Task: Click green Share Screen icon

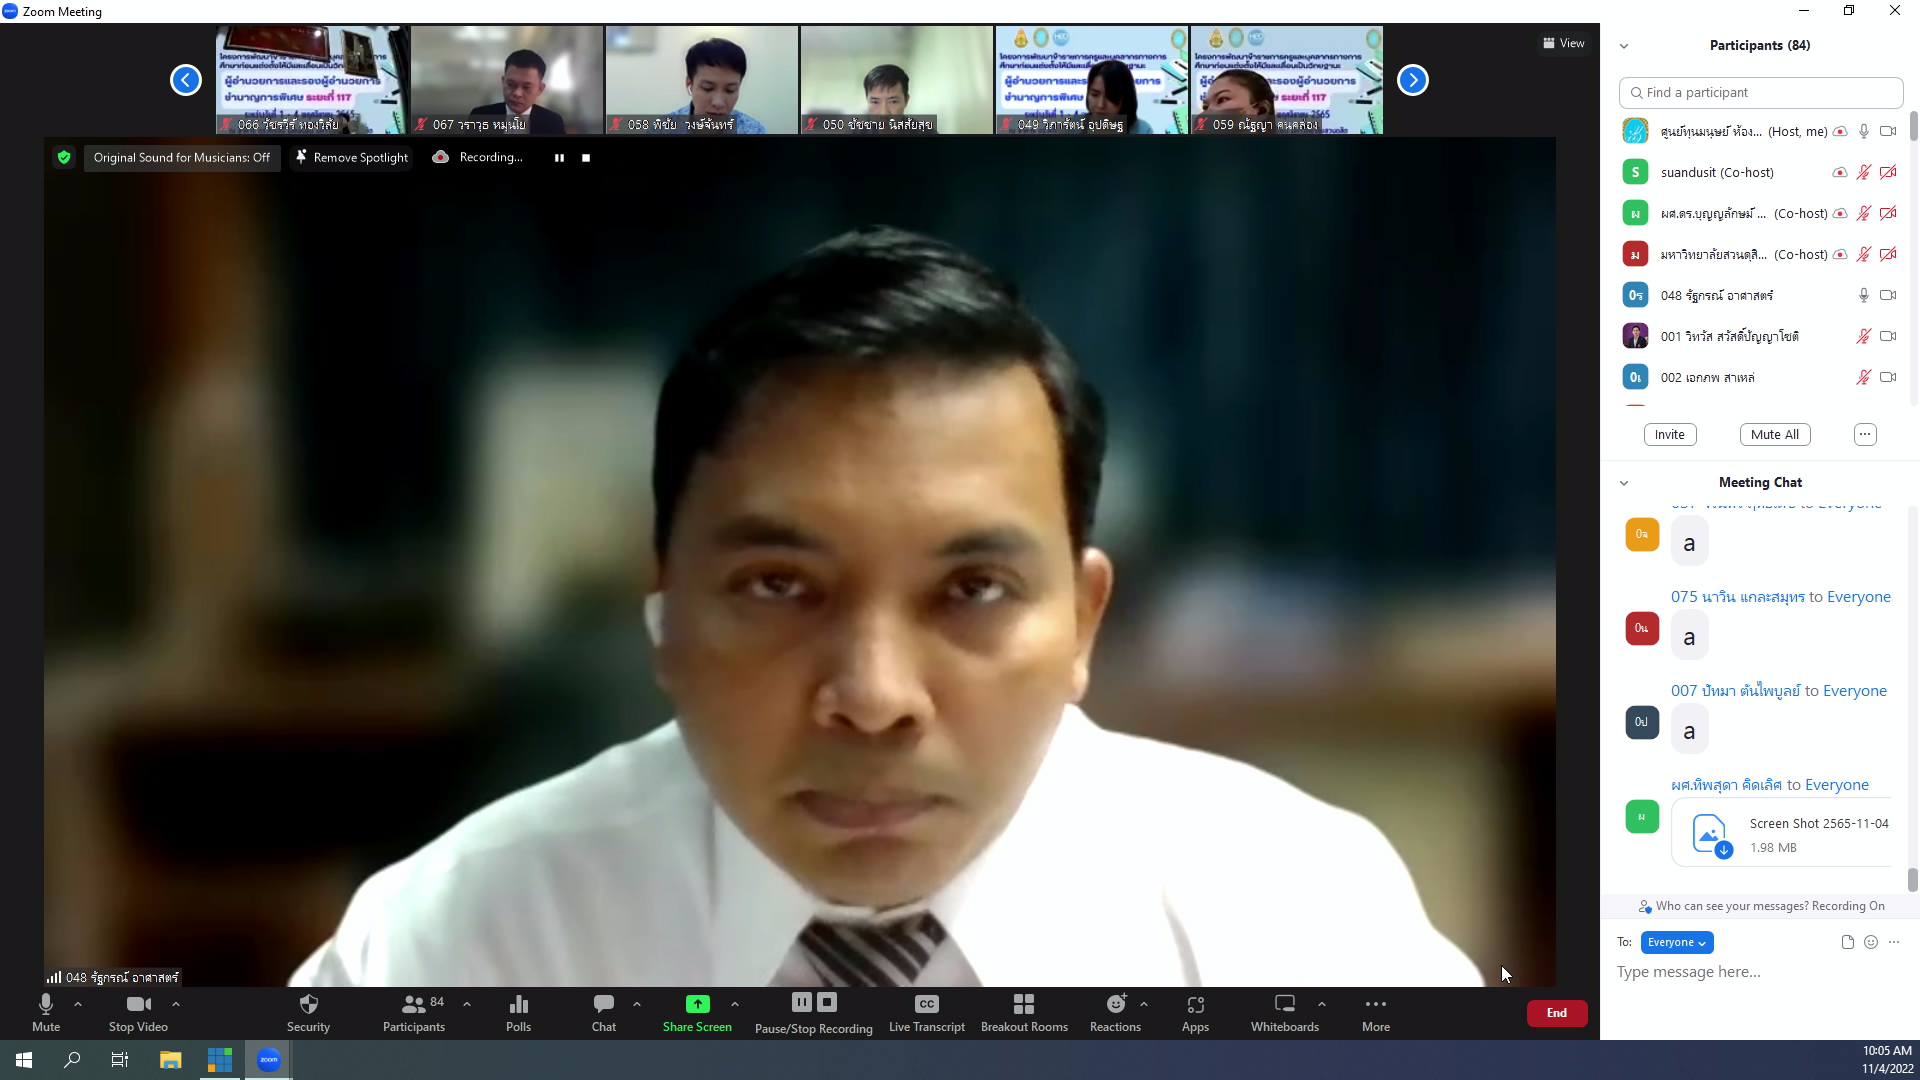Action: coord(697,1004)
